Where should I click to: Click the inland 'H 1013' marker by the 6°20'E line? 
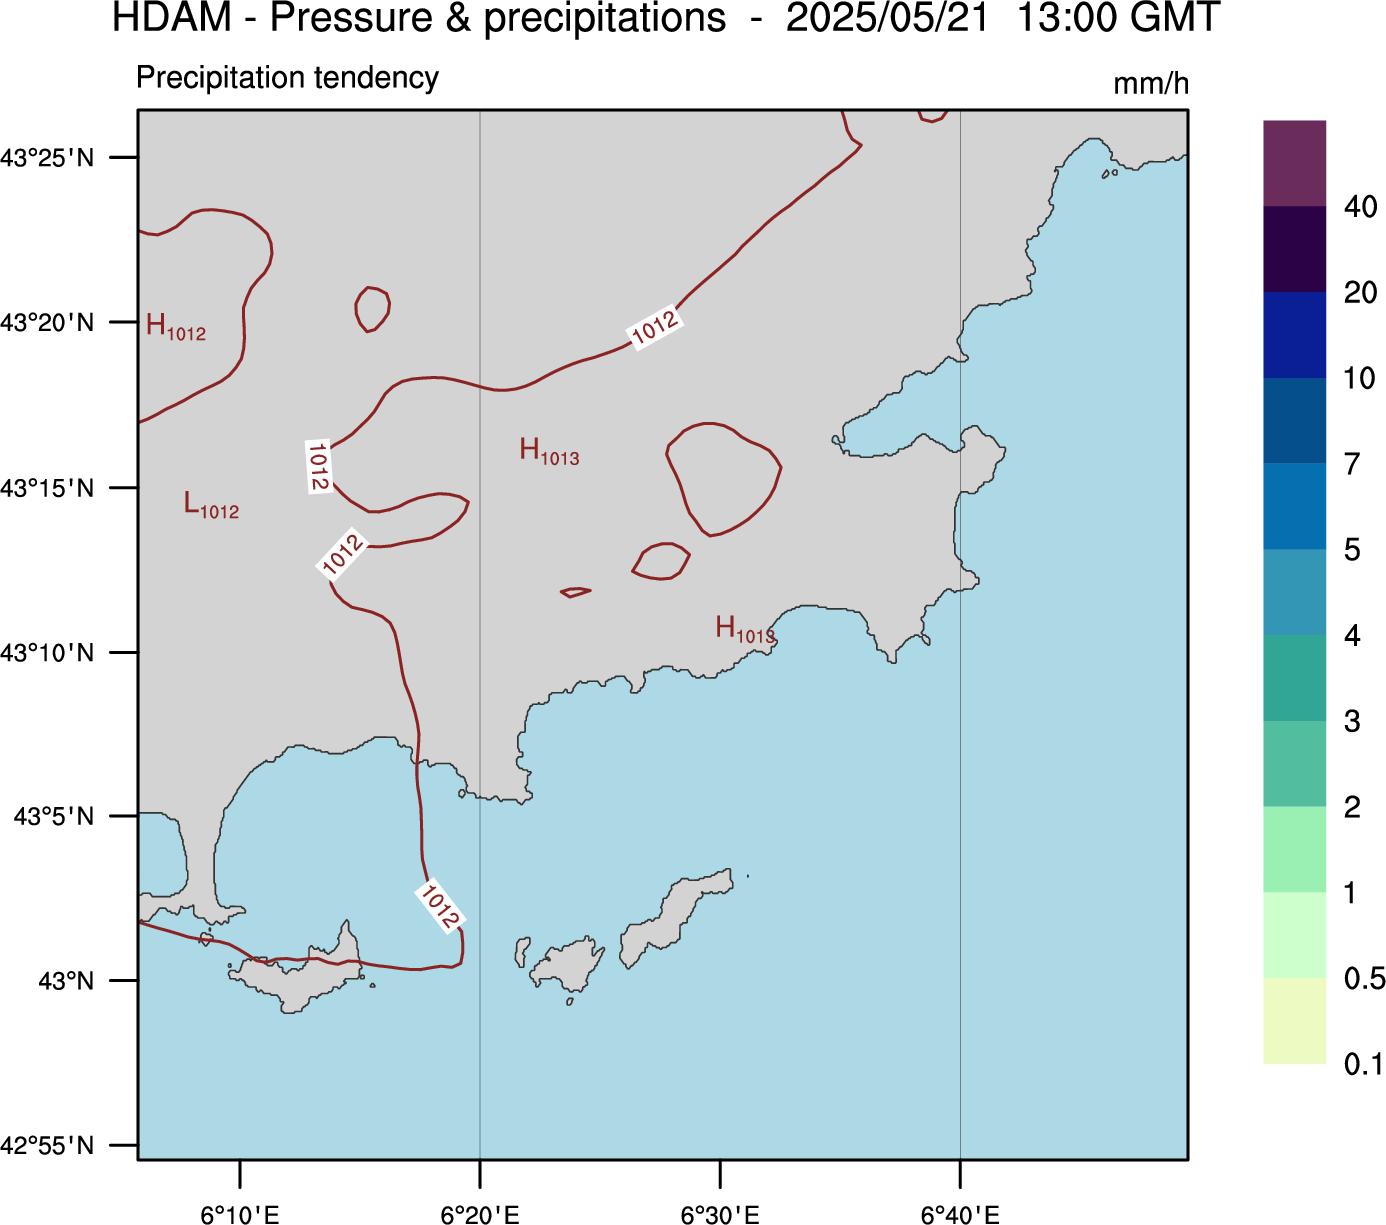(x=549, y=451)
